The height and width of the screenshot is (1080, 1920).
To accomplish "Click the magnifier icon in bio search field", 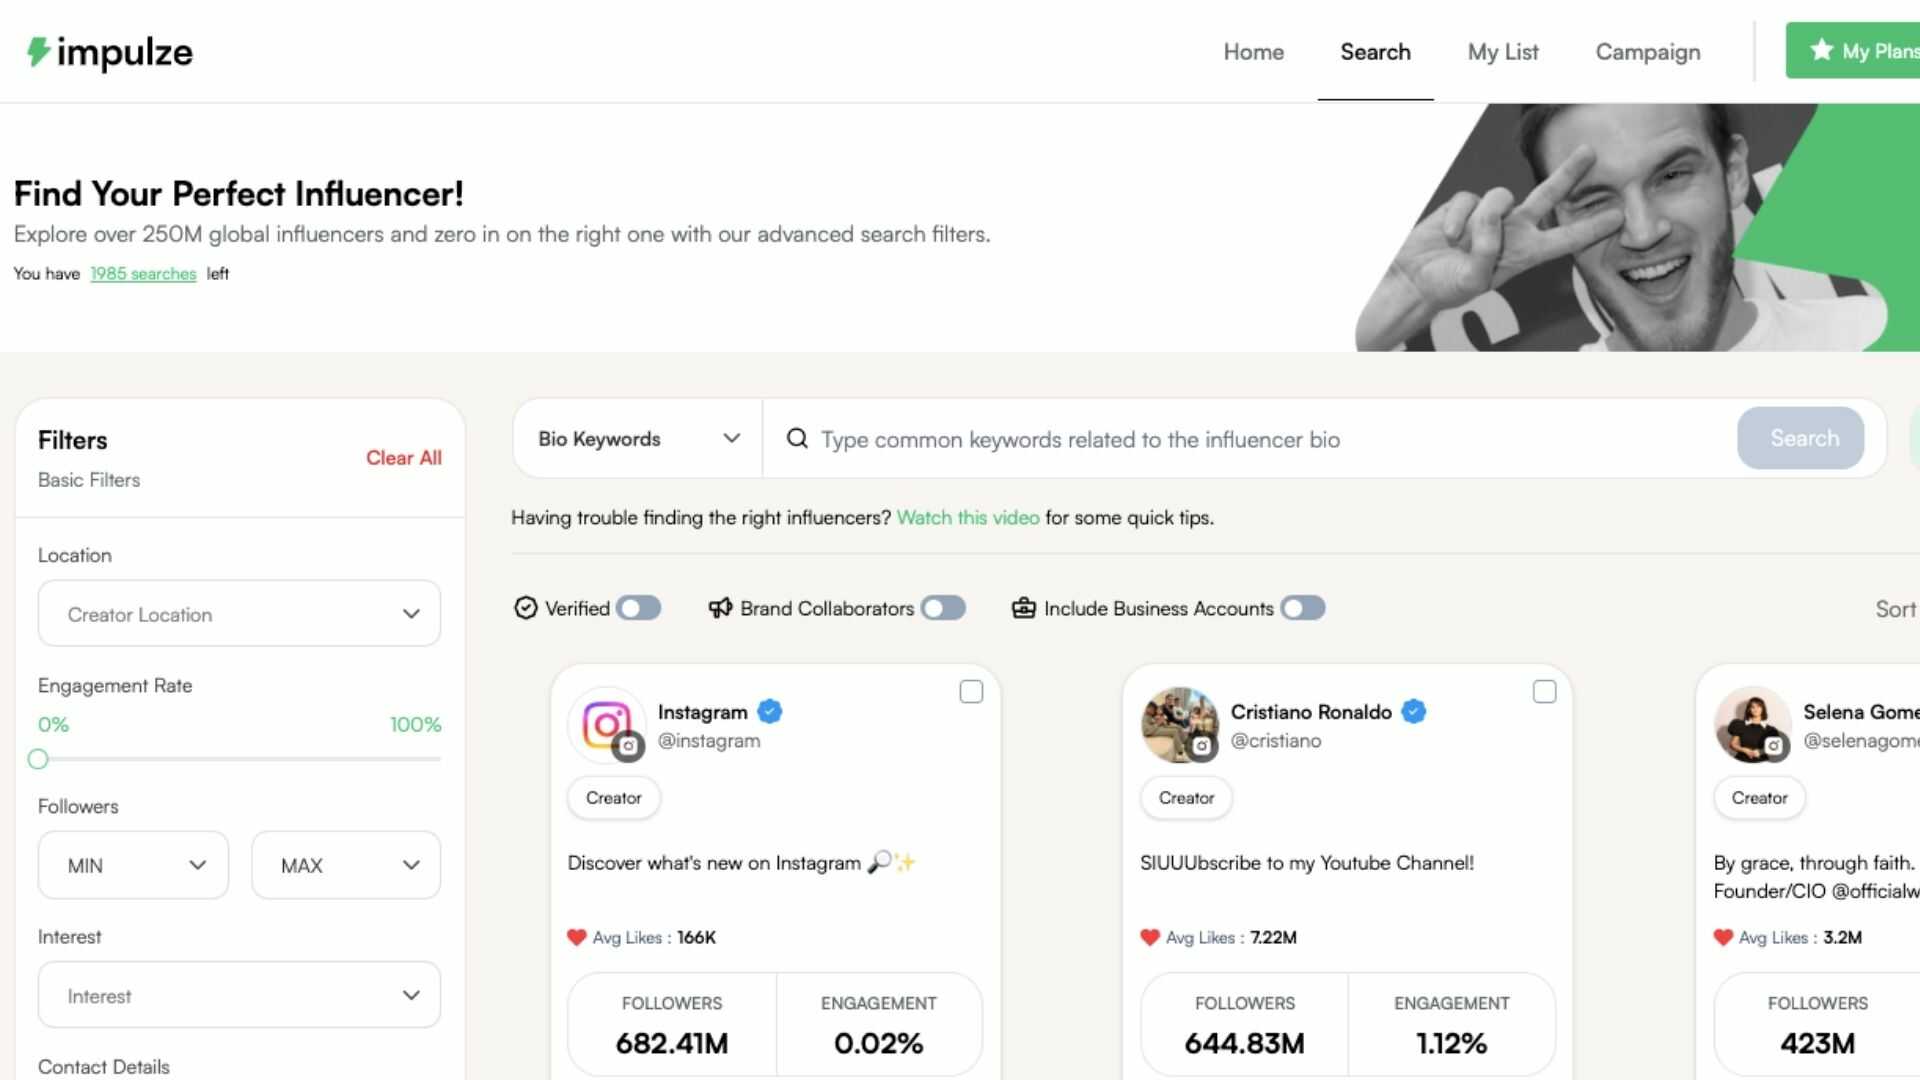I will click(x=797, y=438).
